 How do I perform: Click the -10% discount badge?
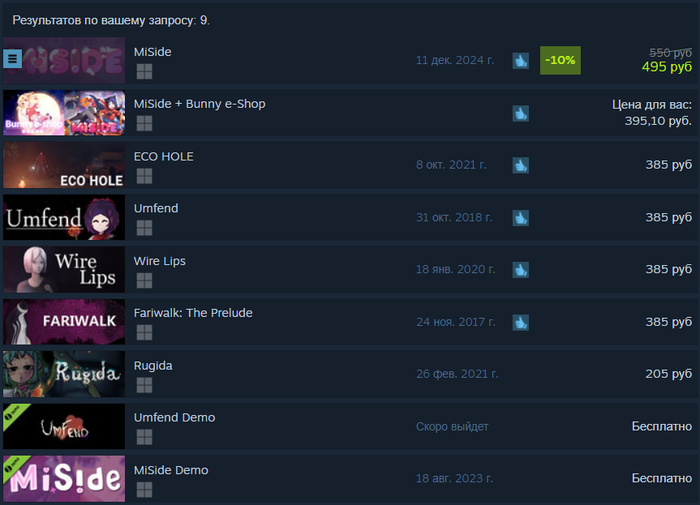560,60
